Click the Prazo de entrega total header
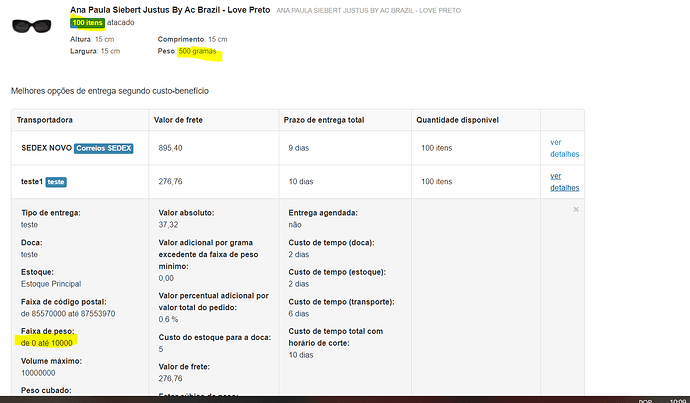This screenshot has height=403, width=690. pyautogui.click(x=324, y=120)
